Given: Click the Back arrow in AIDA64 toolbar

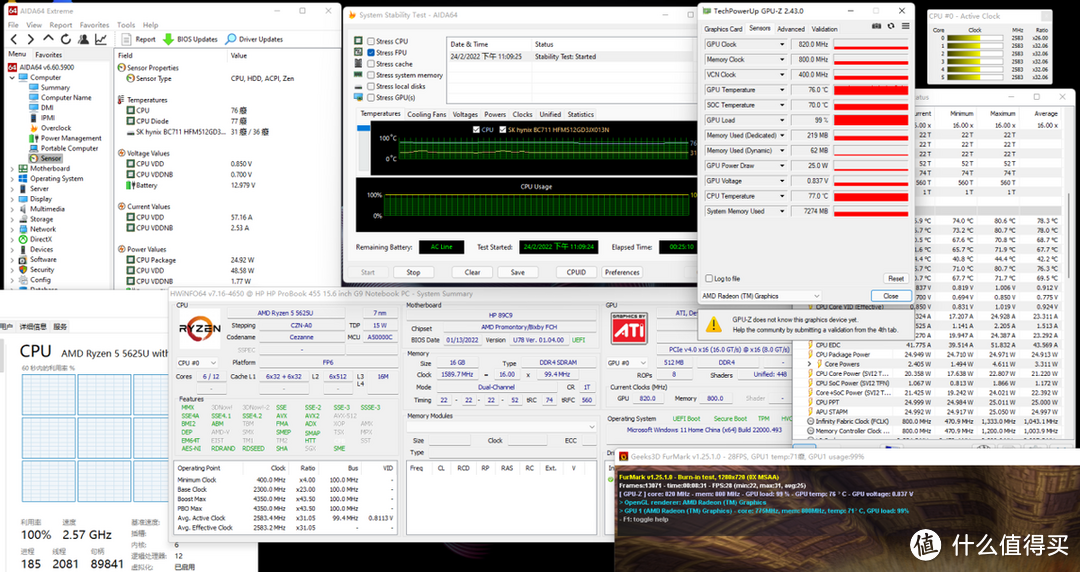Looking at the screenshot, I should 13,39.
